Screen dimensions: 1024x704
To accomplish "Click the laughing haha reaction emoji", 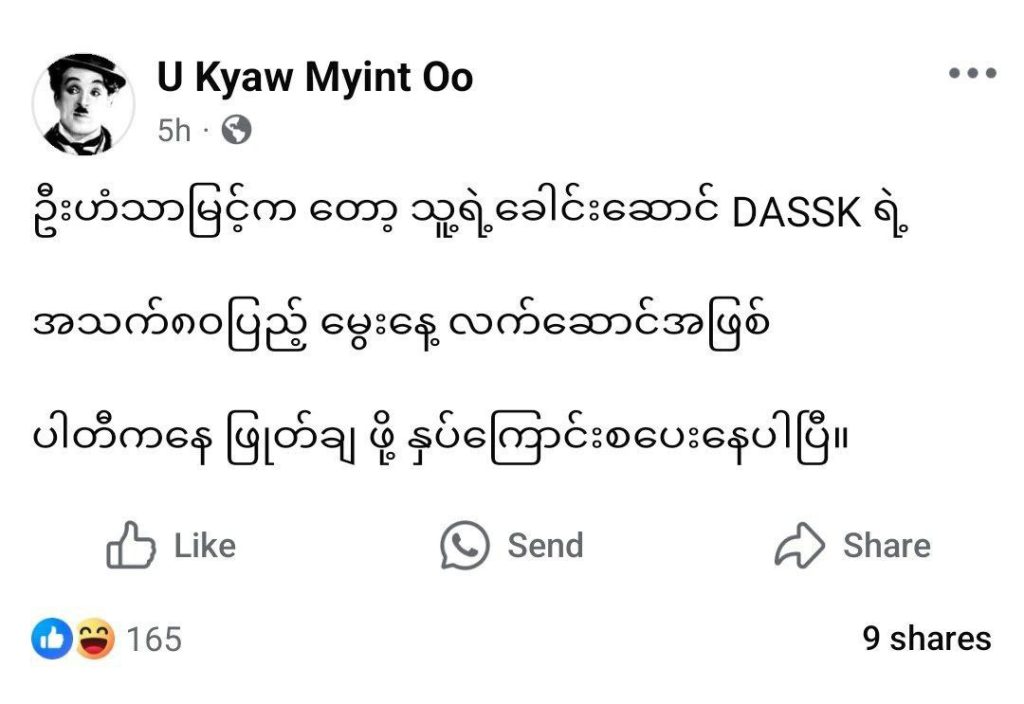I will coord(94,639).
